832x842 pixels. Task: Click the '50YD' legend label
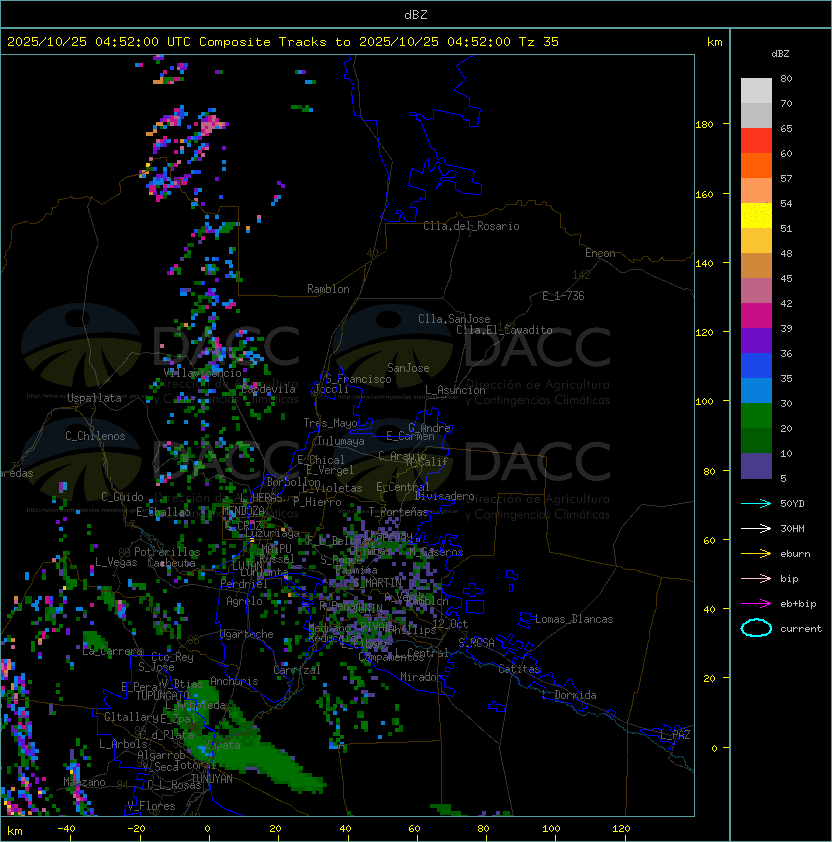click(792, 504)
